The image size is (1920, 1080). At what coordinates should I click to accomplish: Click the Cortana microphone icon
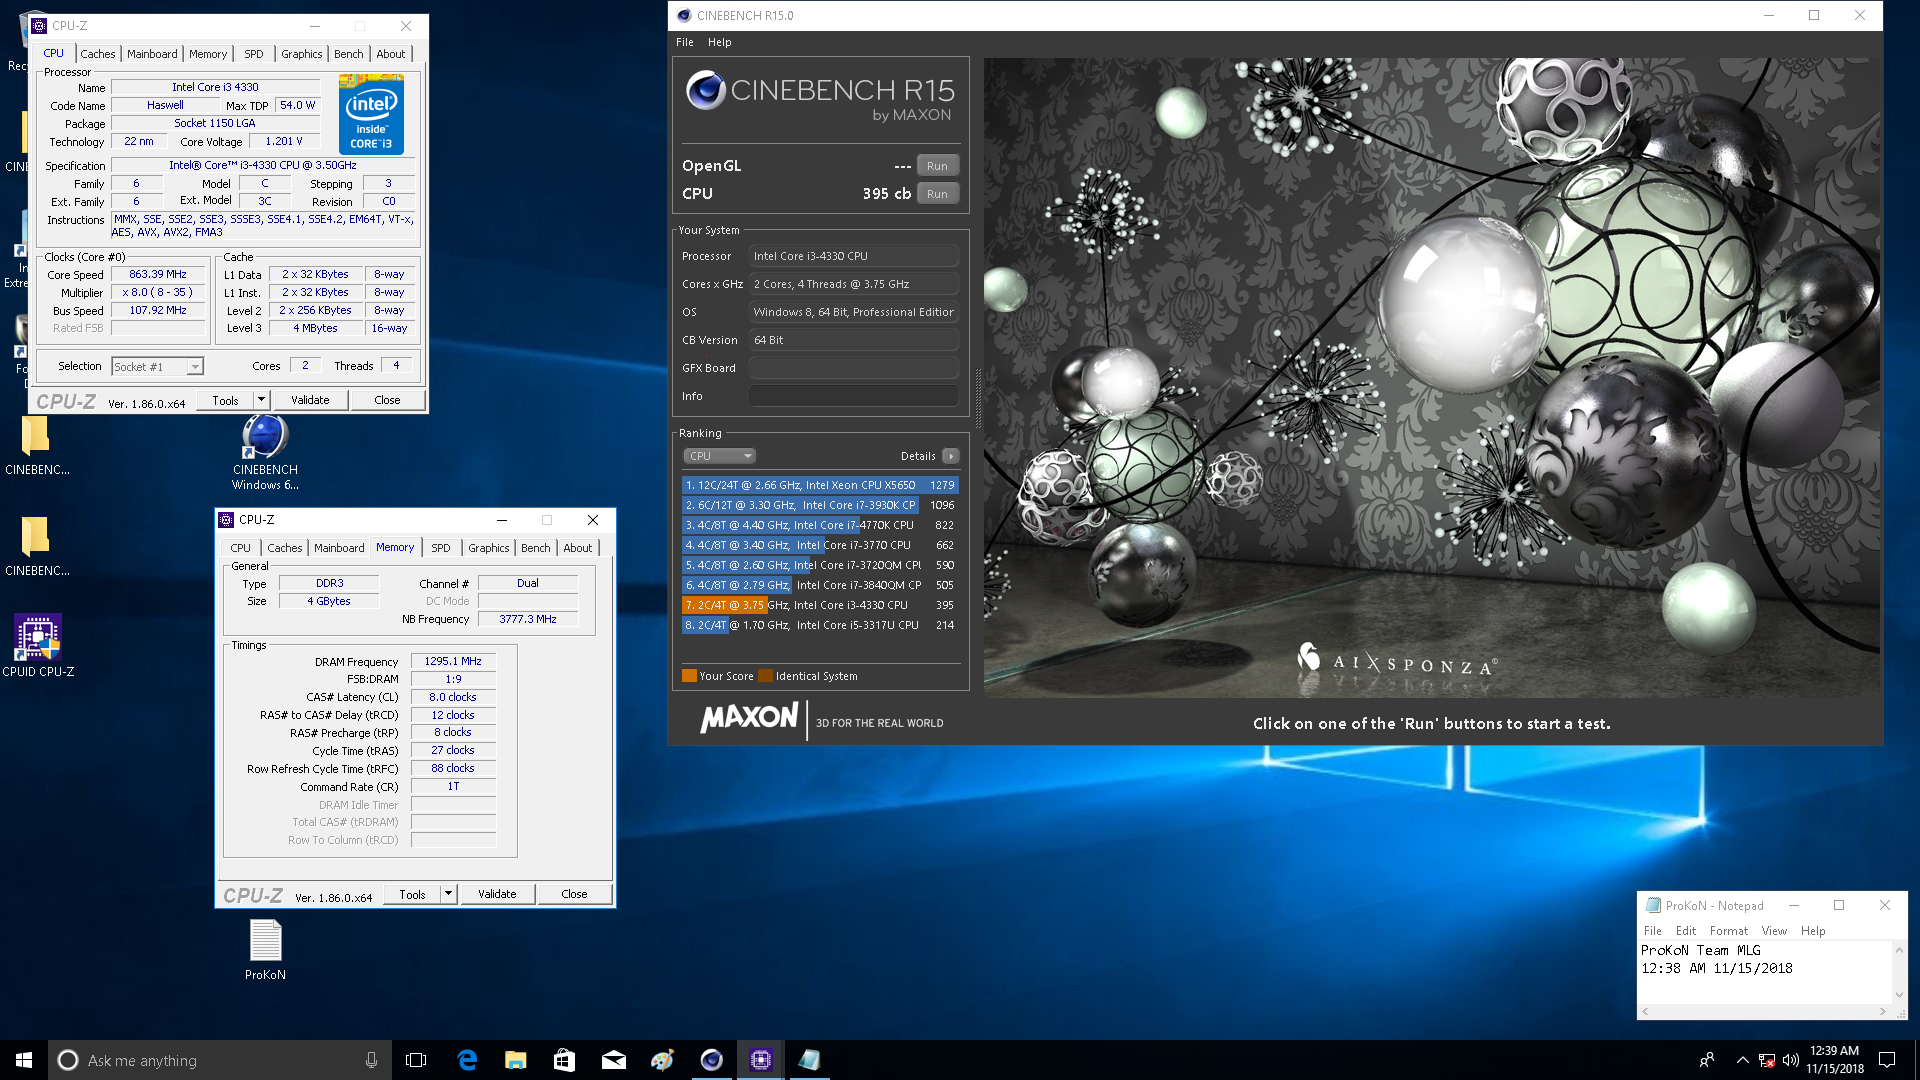[371, 1060]
